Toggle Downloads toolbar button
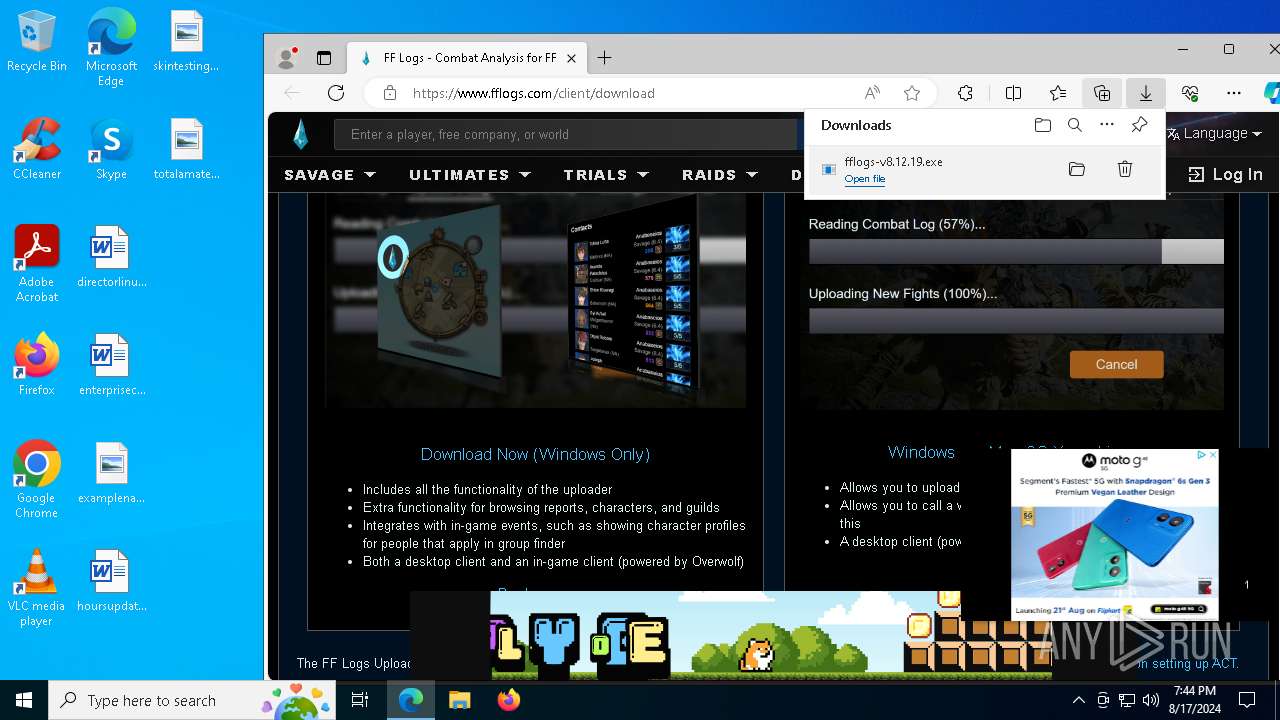 (x=1146, y=93)
